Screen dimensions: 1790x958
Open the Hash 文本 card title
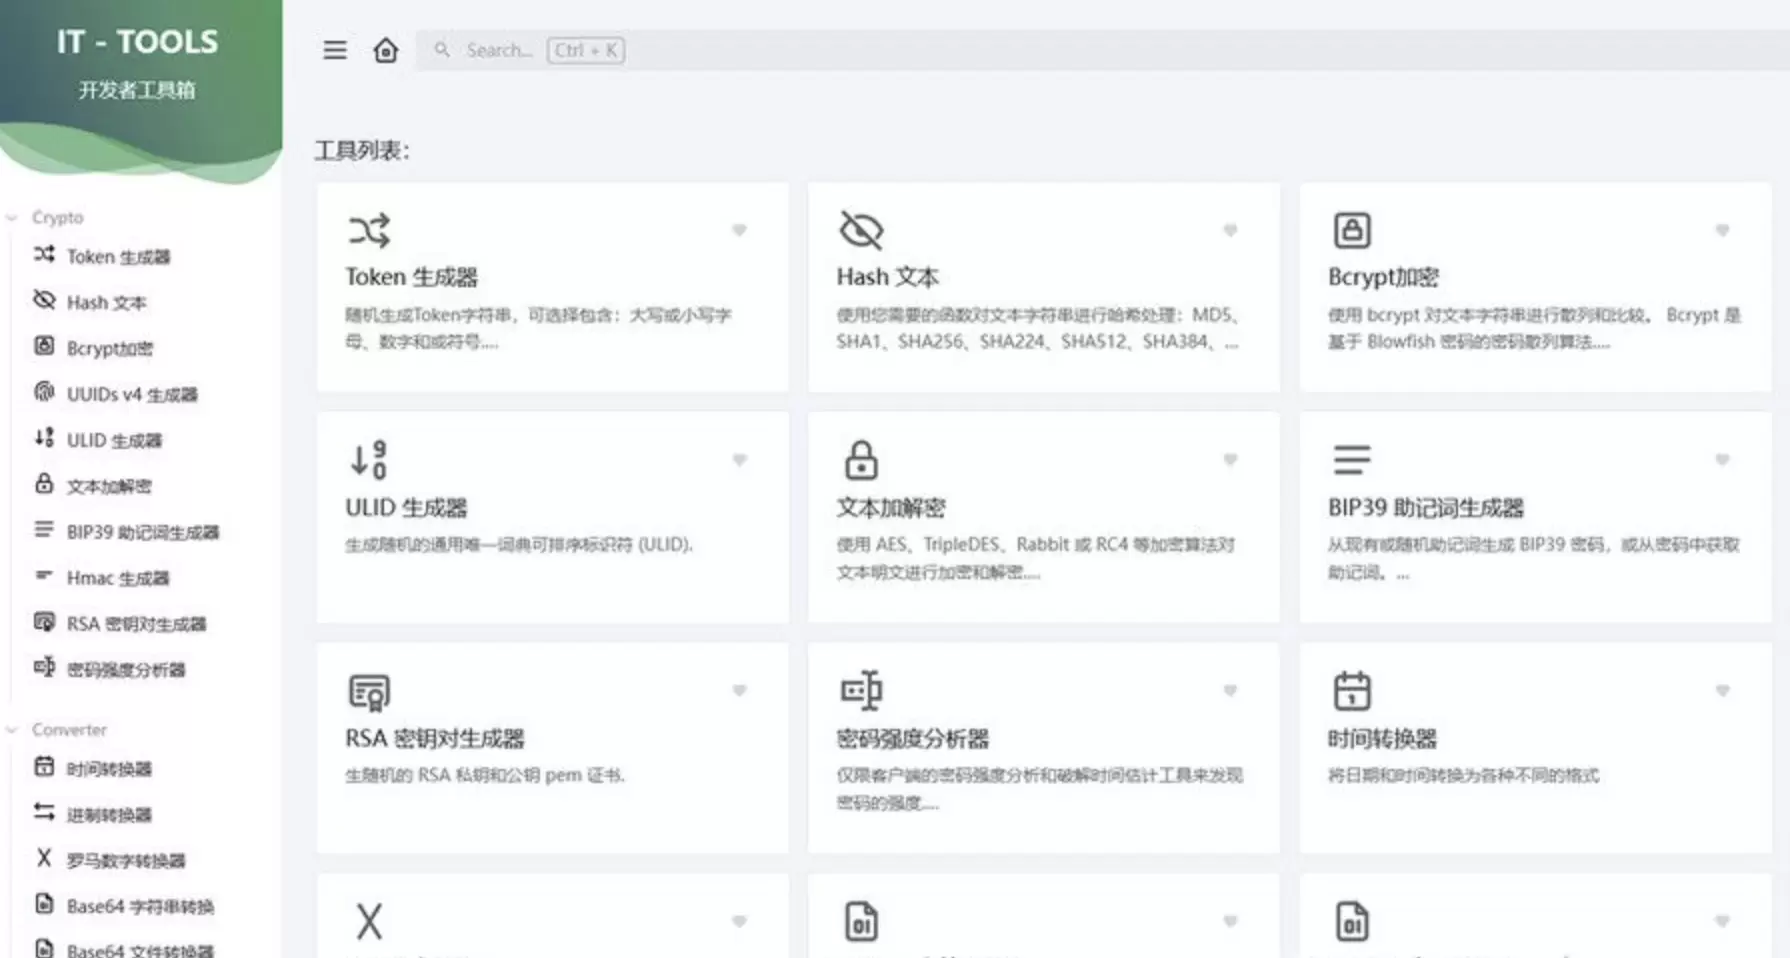(x=887, y=277)
